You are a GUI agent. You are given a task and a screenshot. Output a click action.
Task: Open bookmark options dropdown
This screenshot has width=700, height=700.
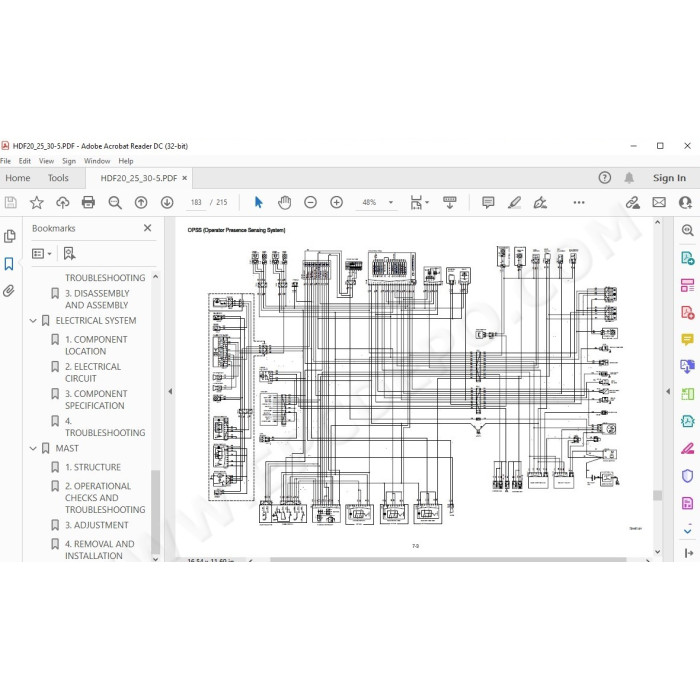pos(42,254)
